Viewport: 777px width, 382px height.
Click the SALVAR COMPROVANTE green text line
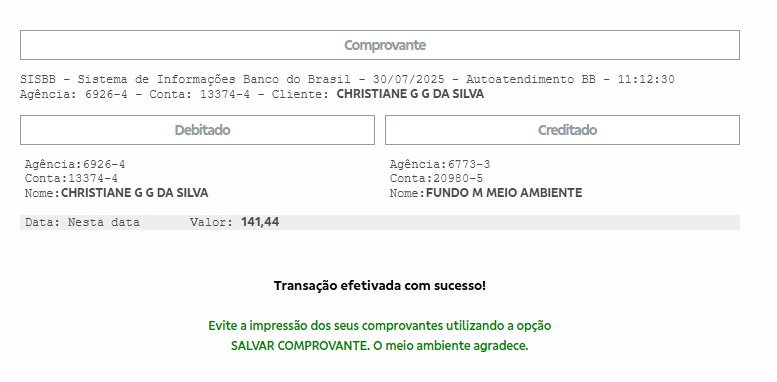pyautogui.click(x=380, y=346)
